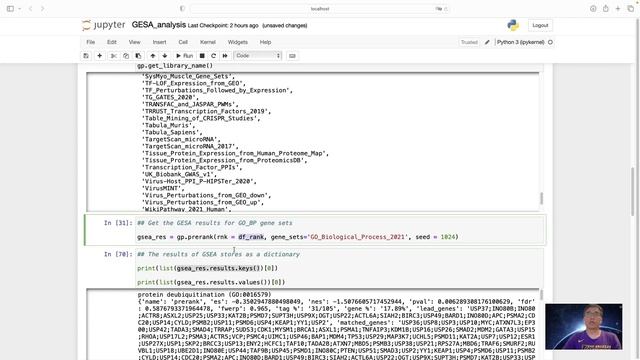The height and width of the screenshot is (360, 640).
Task: Interrupt the kernel with stop icon
Action: [x=202, y=56]
